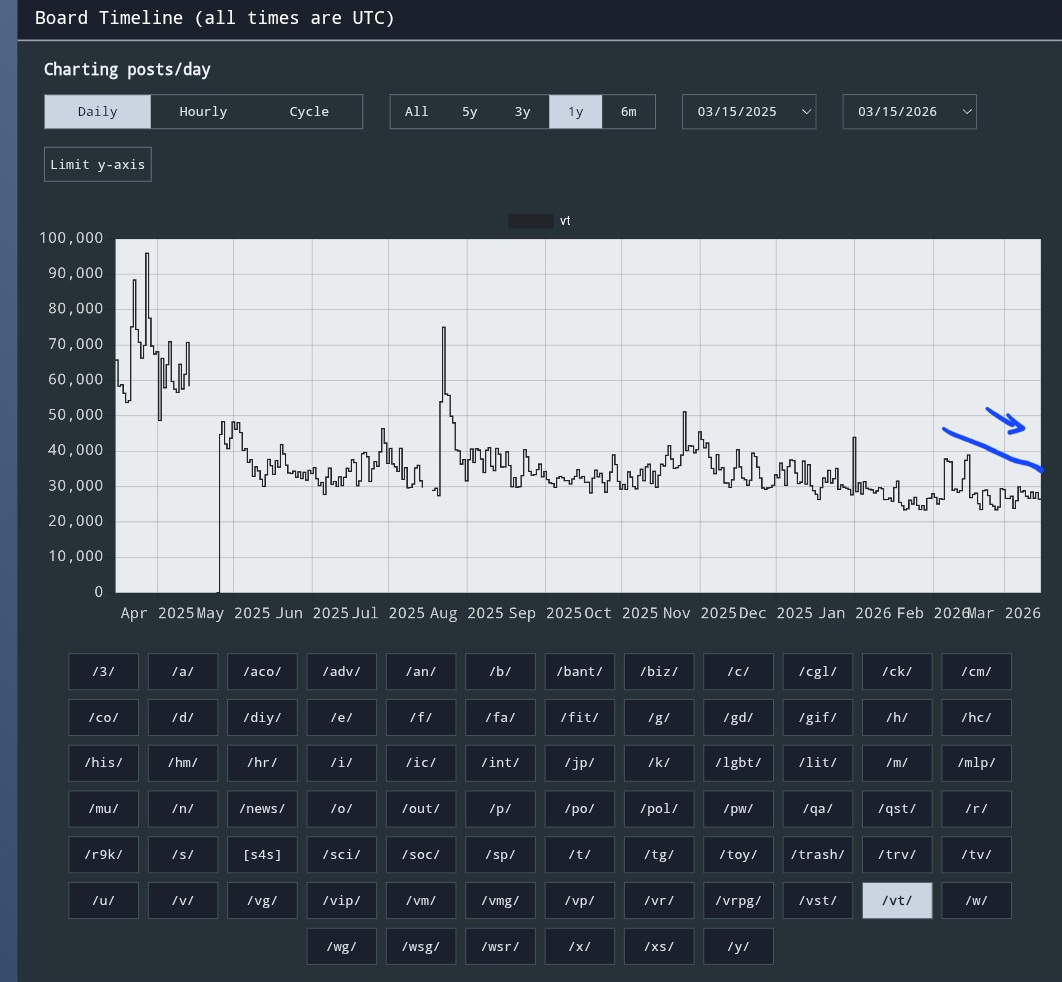Image resolution: width=1062 pixels, height=982 pixels.
Task: Select the 5y time range
Action: (x=469, y=112)
